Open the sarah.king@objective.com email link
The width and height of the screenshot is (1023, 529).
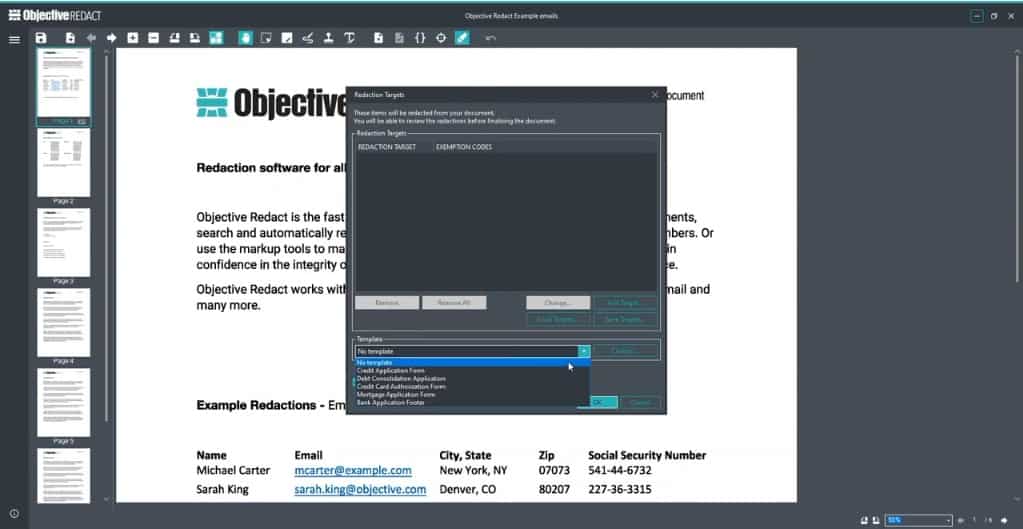pyautogui.click(x=360, y=489)
